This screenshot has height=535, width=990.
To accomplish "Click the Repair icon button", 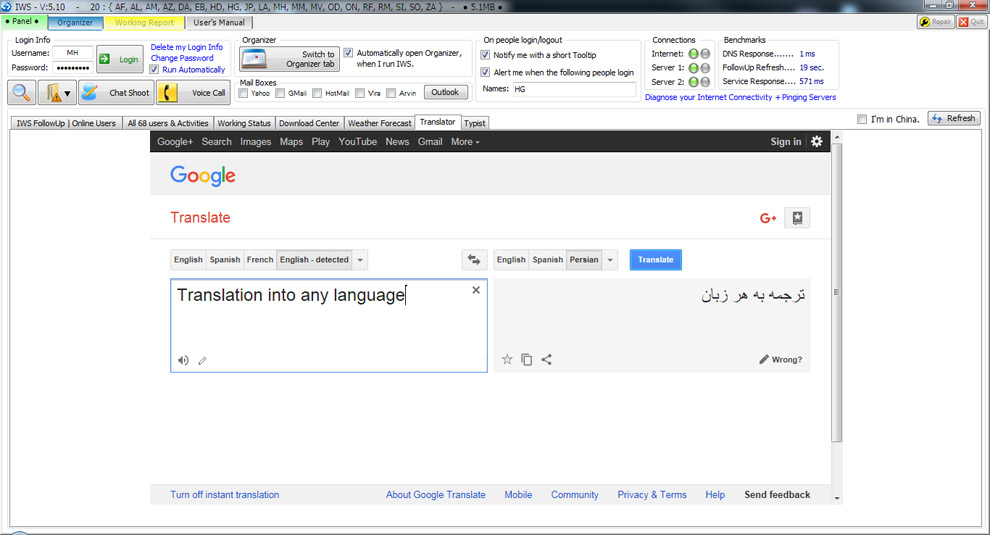I will [x=935, y=21].
